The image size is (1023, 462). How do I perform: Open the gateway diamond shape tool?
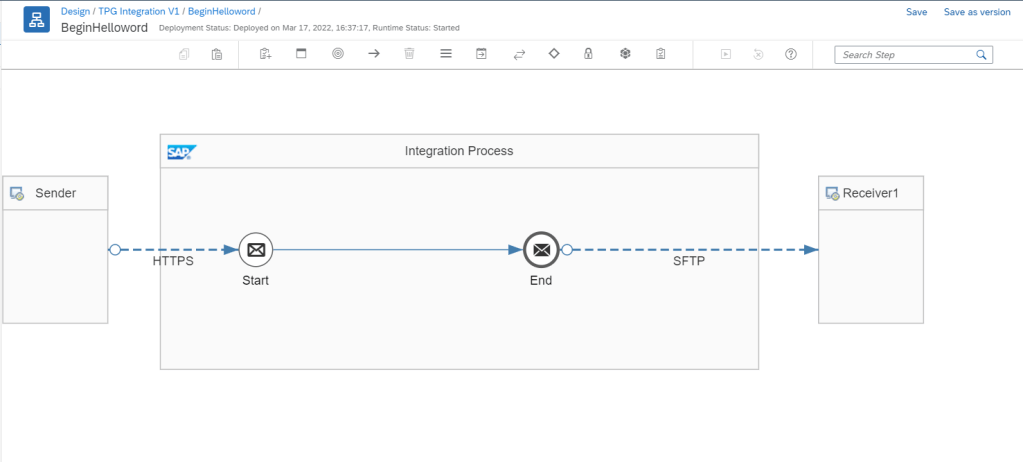[554, 54]
